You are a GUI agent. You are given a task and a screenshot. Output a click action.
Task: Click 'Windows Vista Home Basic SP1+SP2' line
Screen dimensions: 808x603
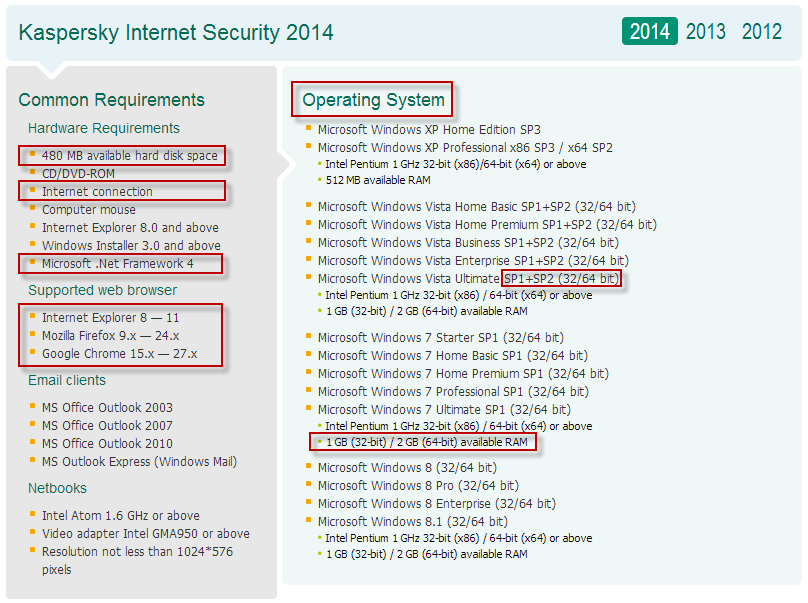(477, 207)
